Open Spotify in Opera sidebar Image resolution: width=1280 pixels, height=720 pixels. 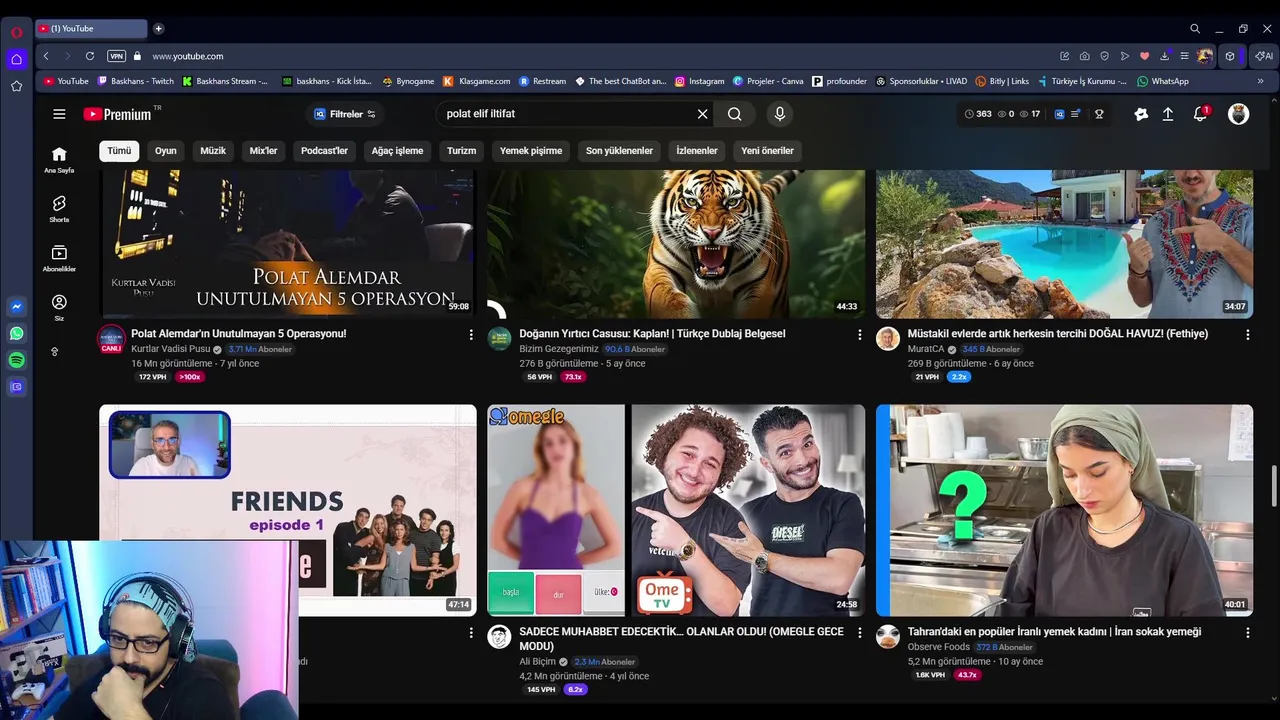pyautogui.click(x=17, y=360)
